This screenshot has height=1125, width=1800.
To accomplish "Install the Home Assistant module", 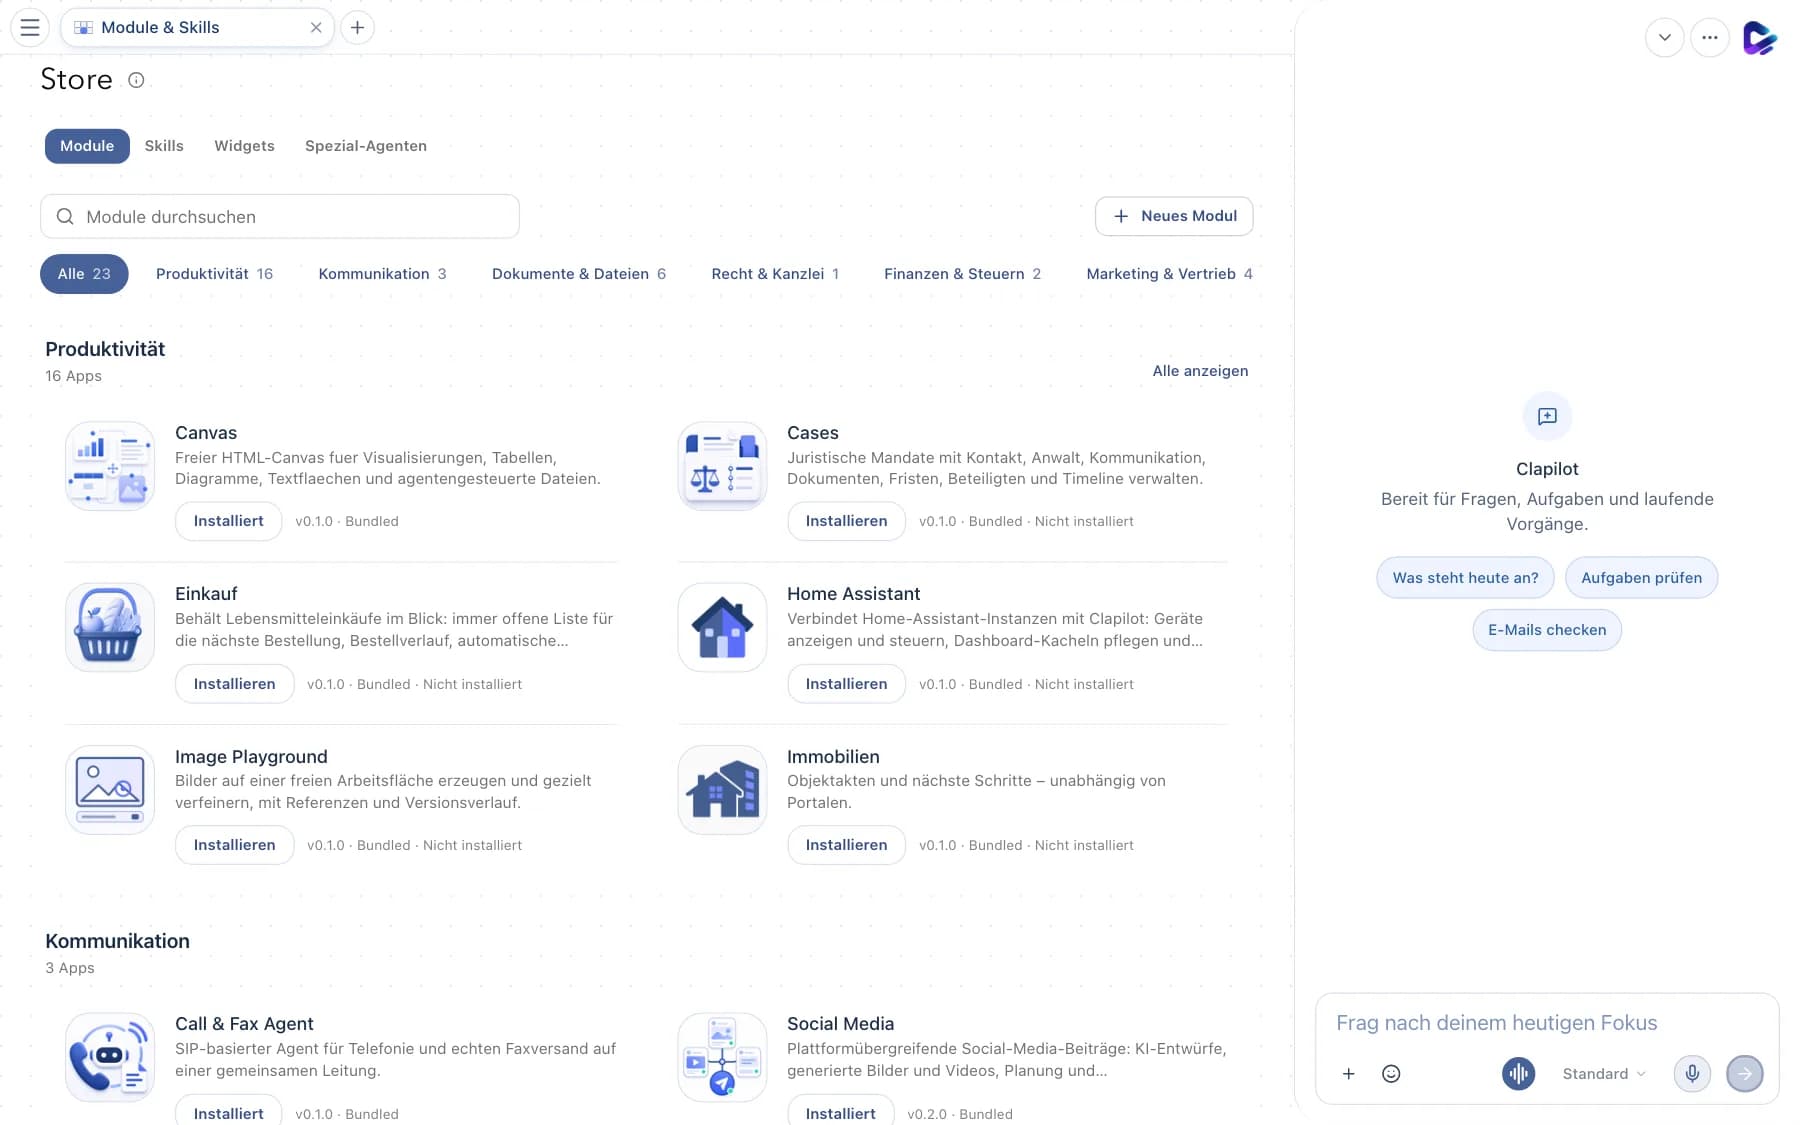I will 846,684.
